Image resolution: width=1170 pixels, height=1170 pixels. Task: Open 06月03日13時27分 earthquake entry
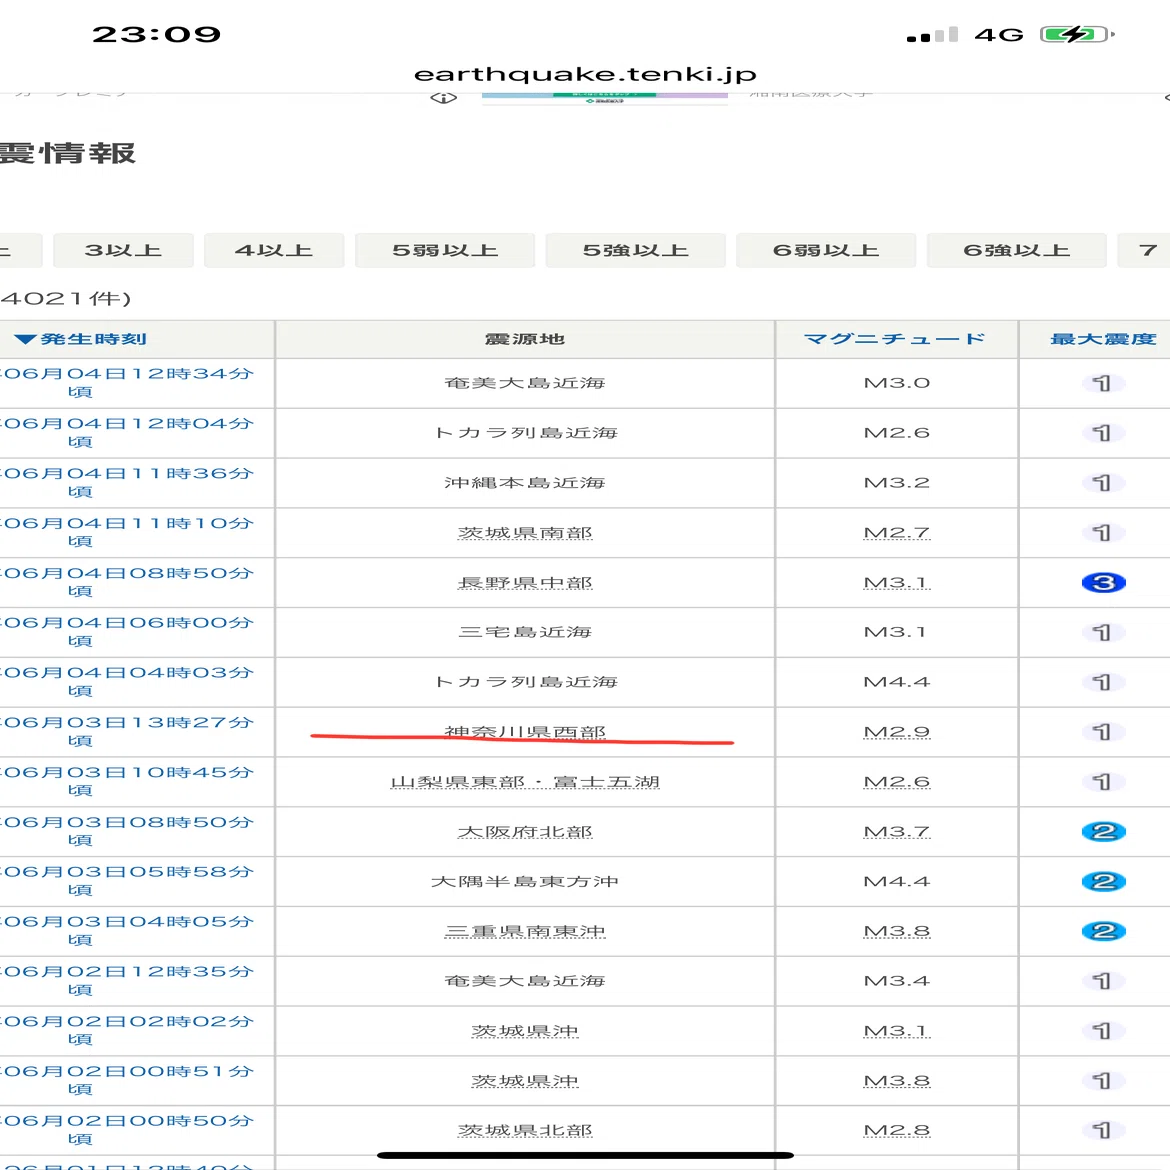pyautogui.click(x=127, y=731)
